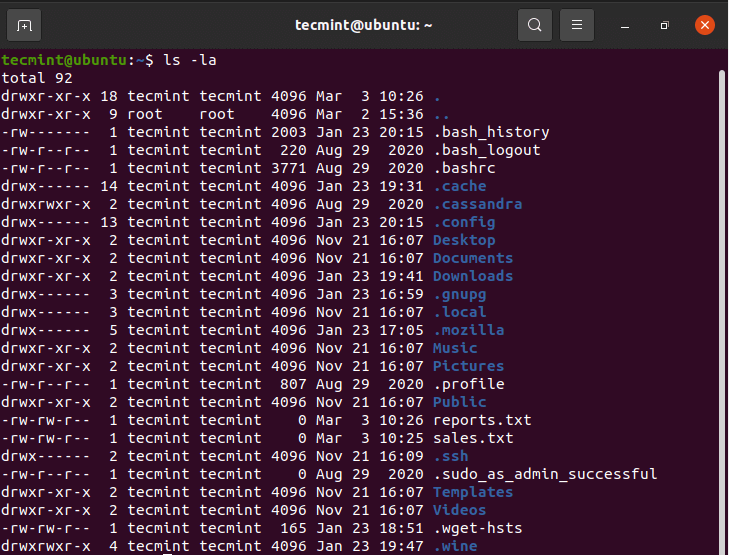Click the Templates directory name

pos(473,492)
